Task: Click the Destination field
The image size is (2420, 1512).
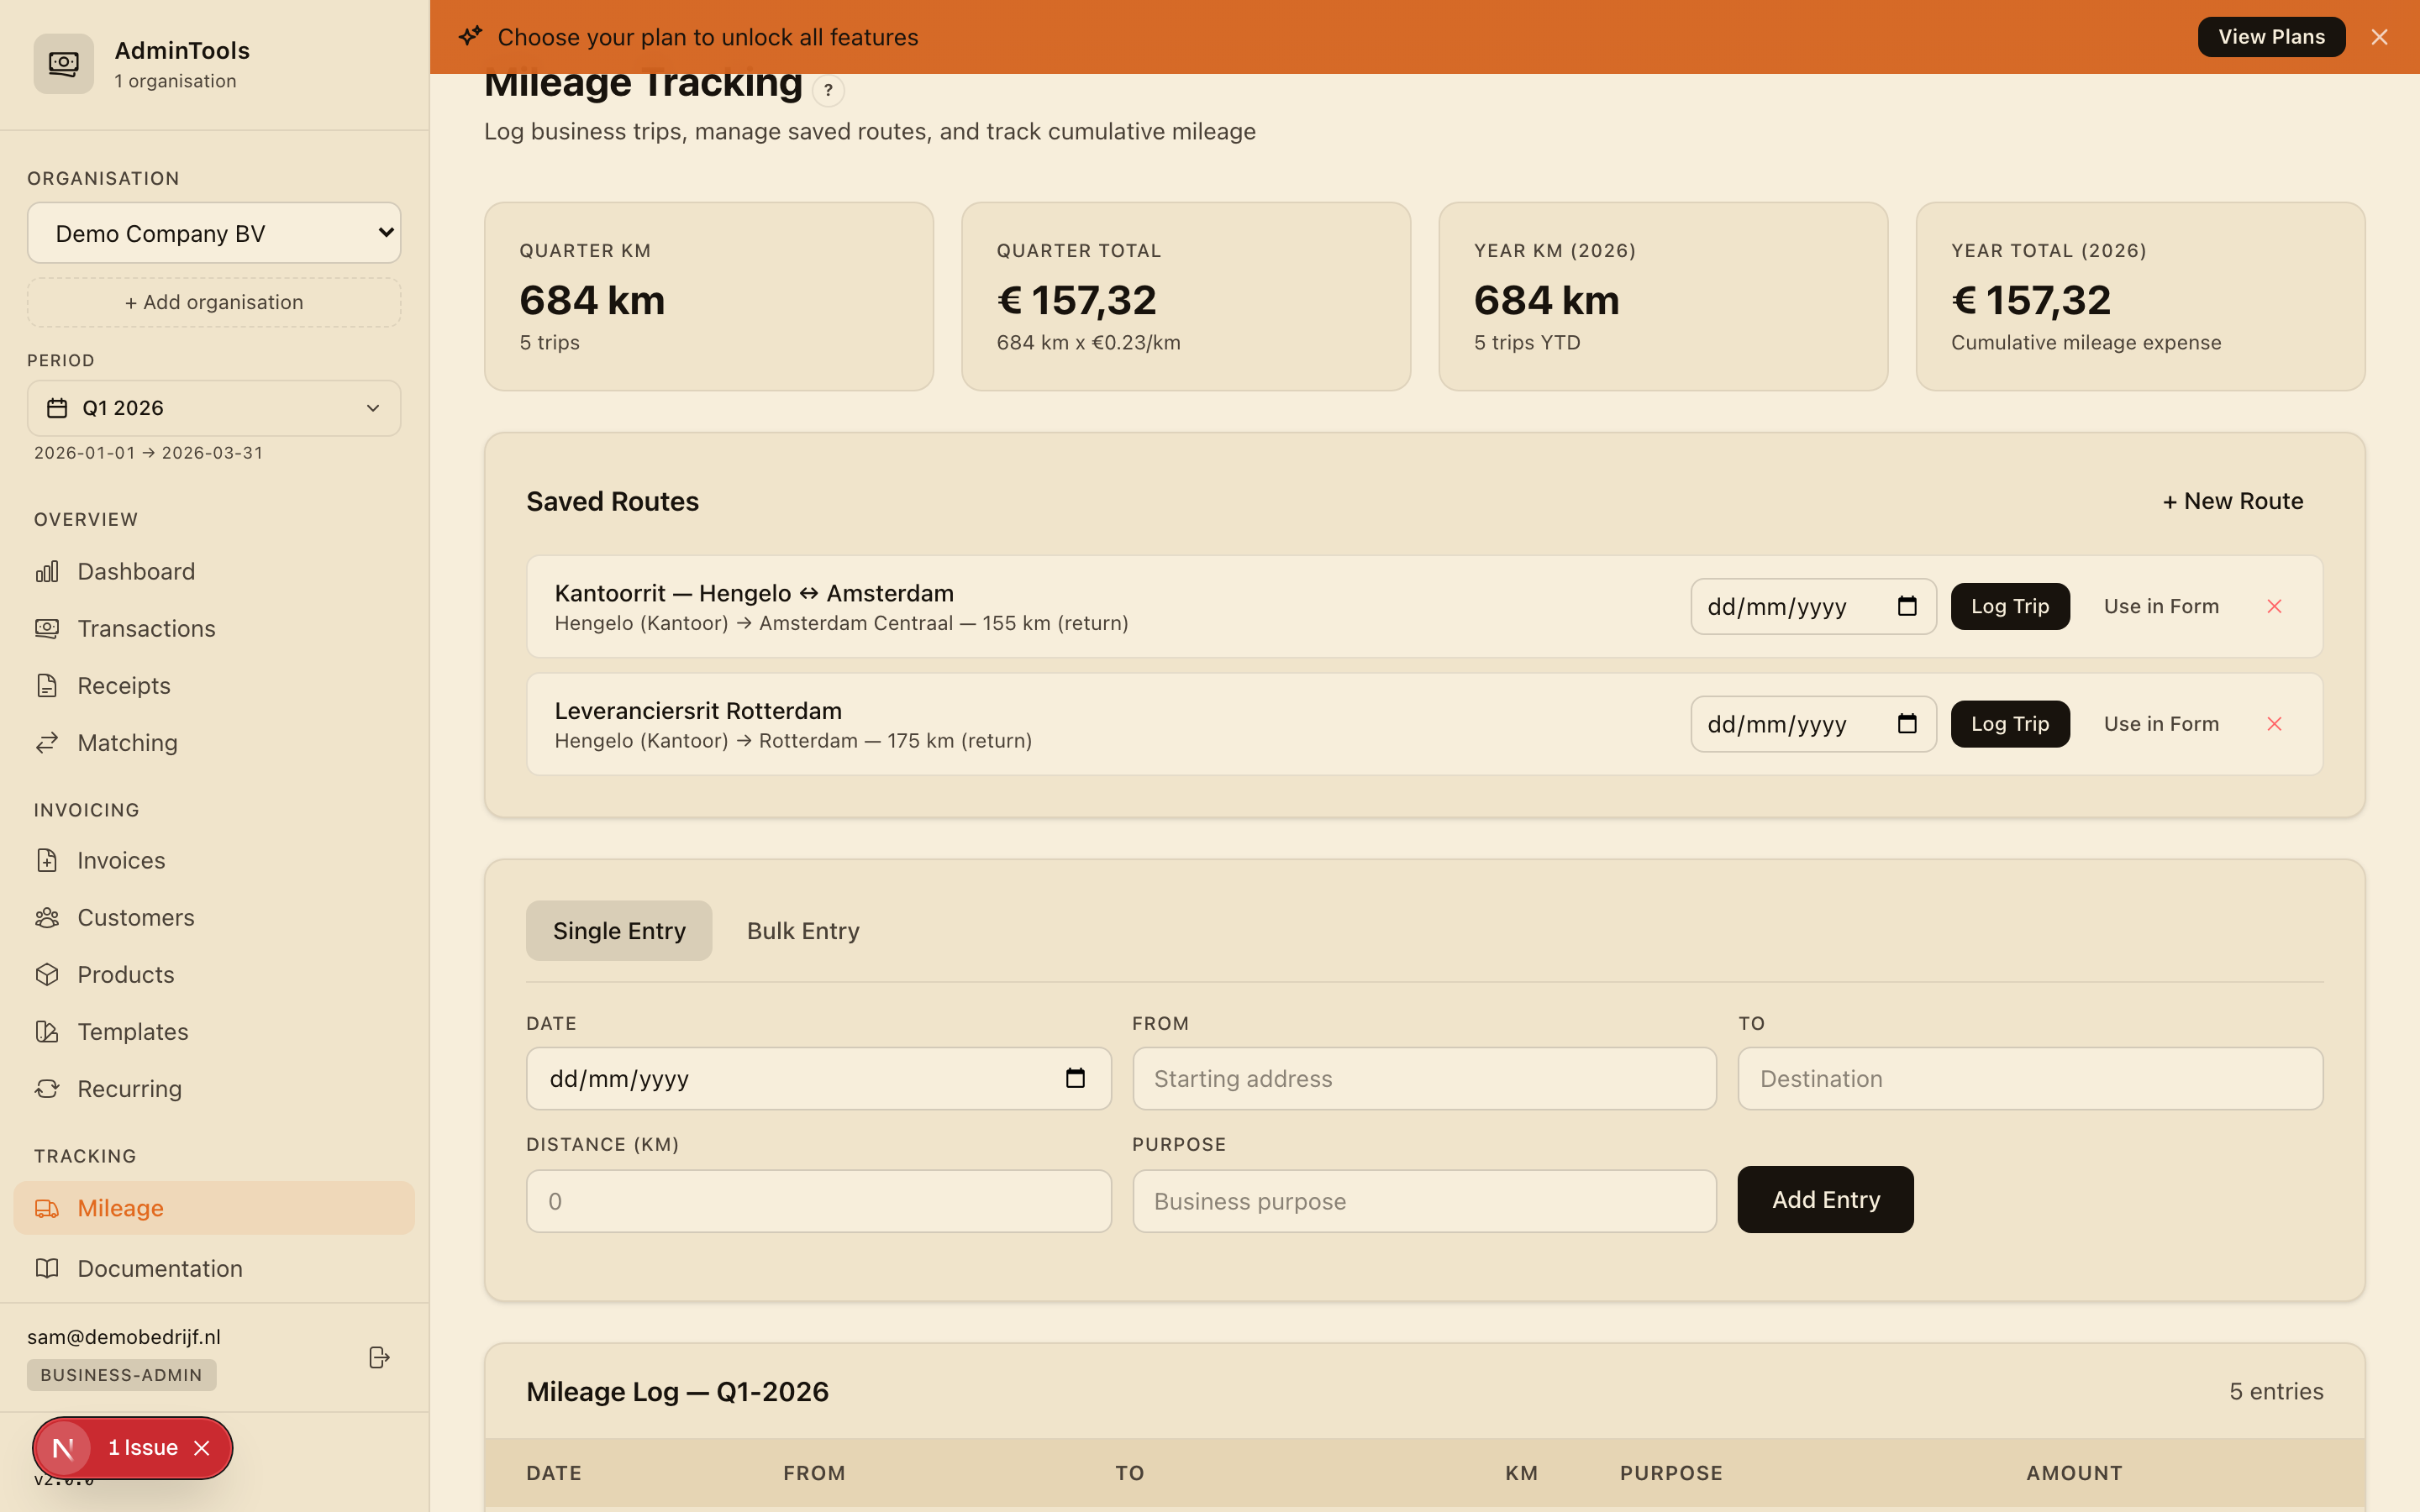Action: tap(2030, 1078)
